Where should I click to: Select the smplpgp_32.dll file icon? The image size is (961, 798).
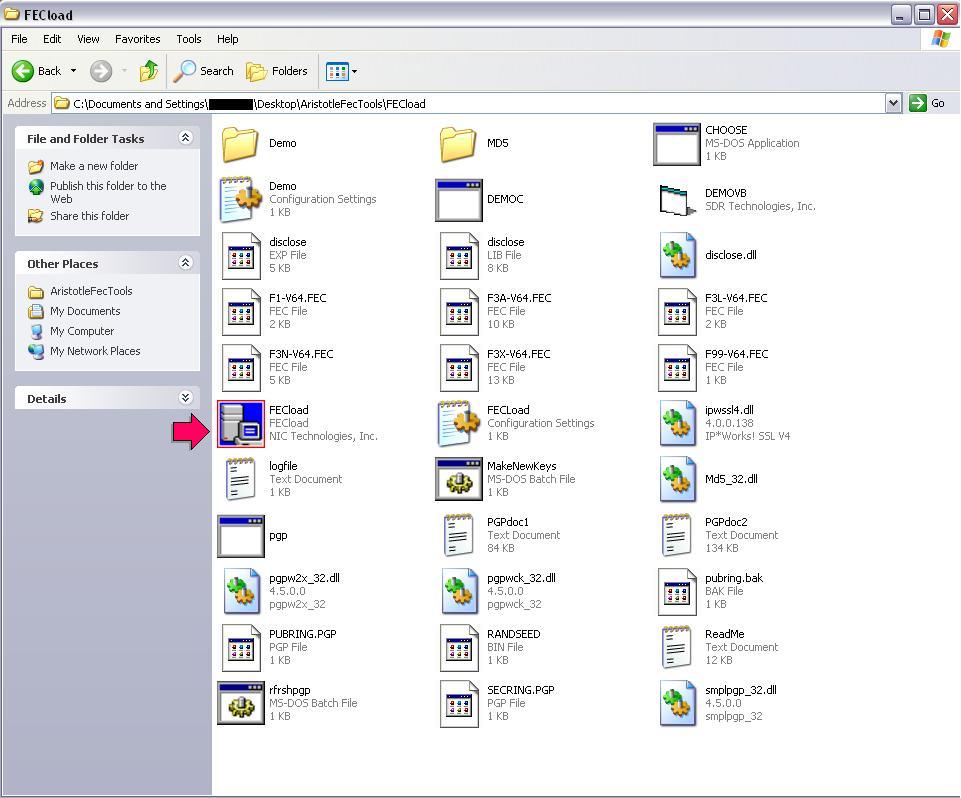677,704
